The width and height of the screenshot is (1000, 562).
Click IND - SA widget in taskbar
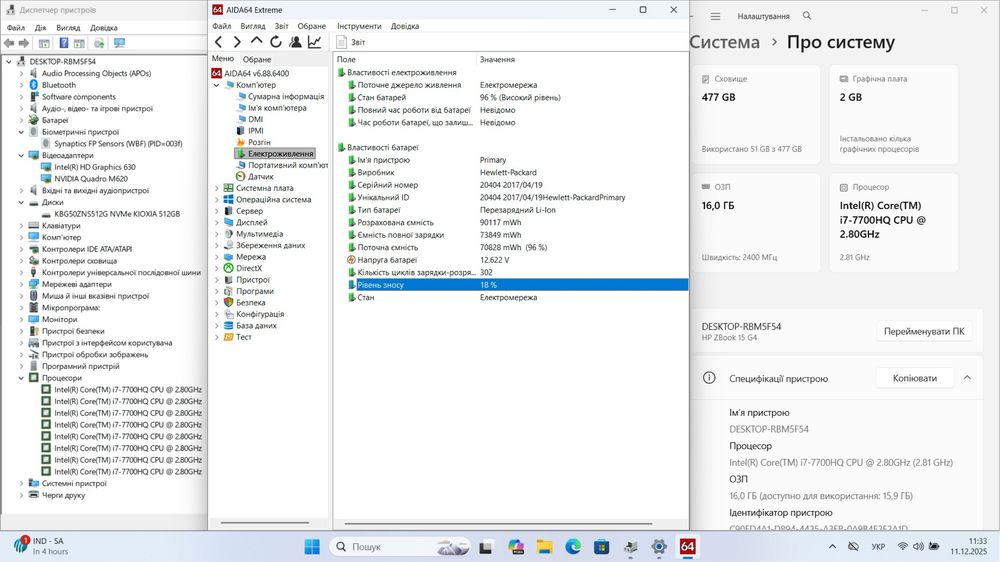click(40, 546)
